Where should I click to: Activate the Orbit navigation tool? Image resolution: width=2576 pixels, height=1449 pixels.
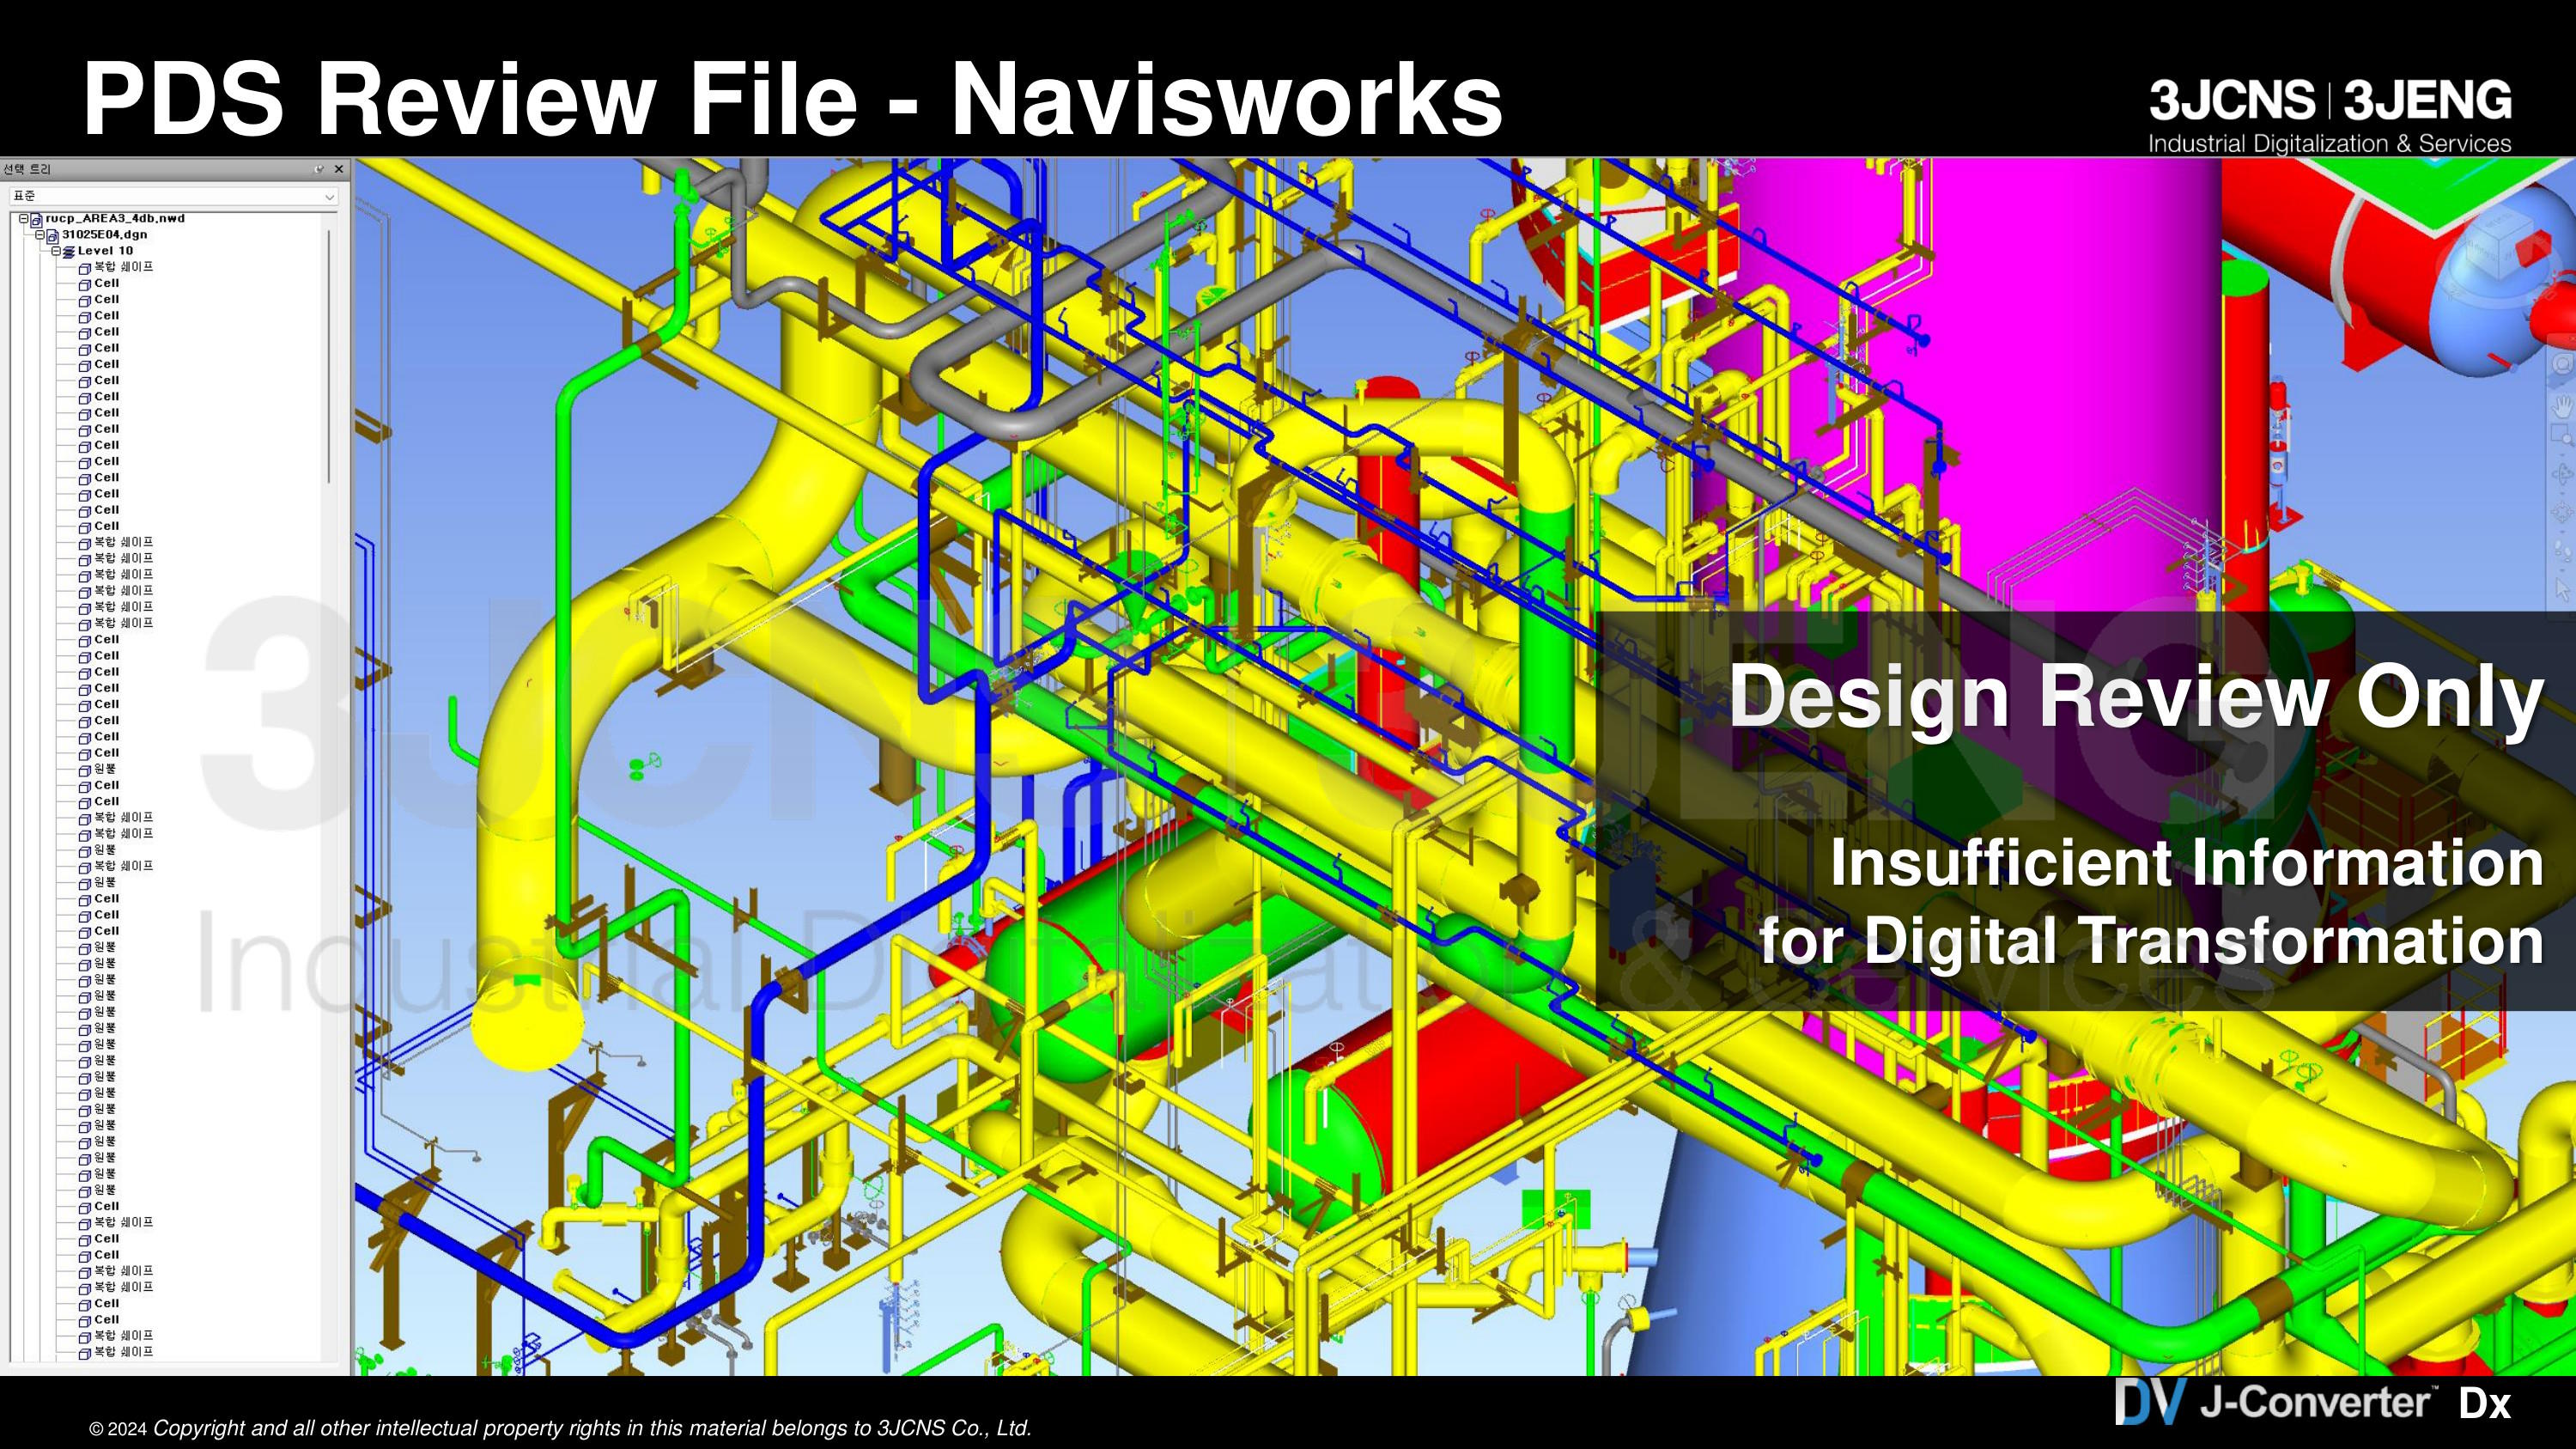(x=2562, y=474)
